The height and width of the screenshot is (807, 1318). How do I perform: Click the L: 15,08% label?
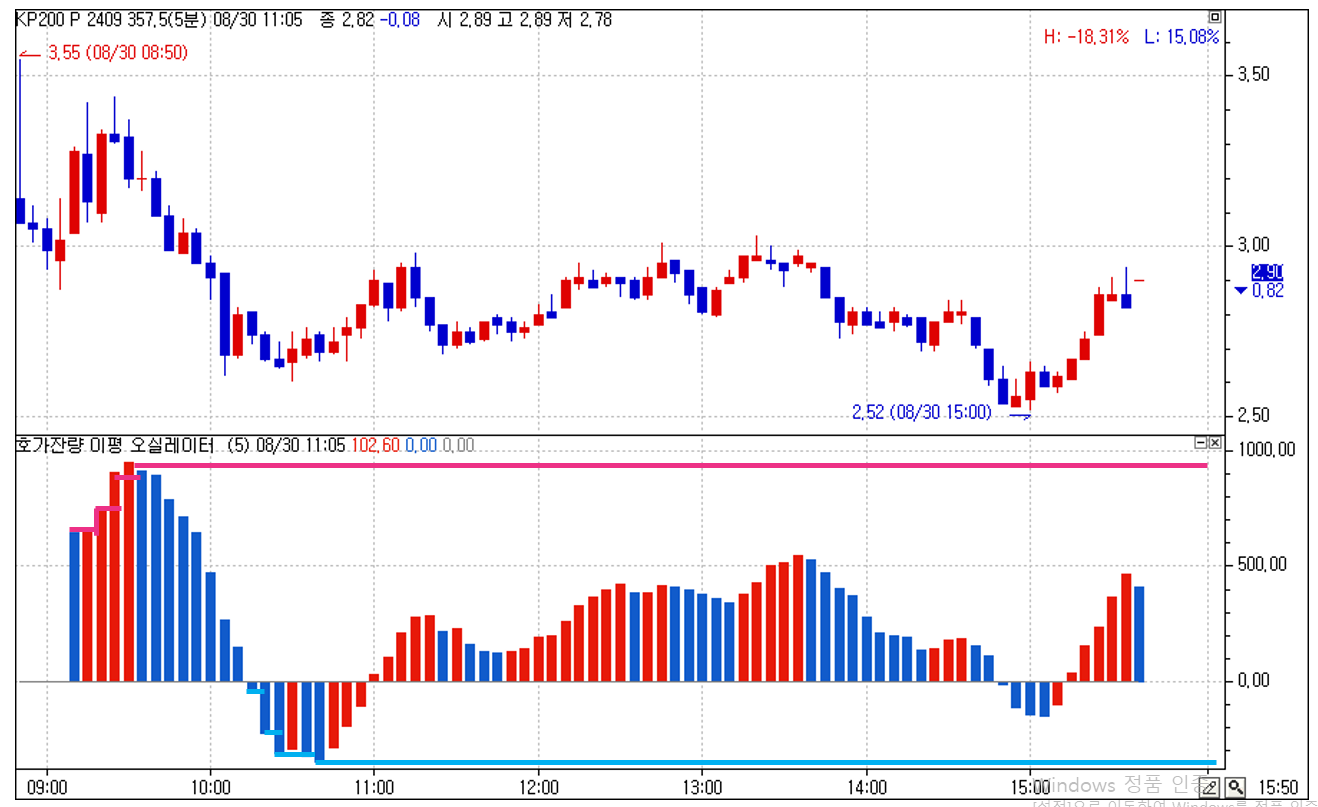click(x=1182, y=37)
